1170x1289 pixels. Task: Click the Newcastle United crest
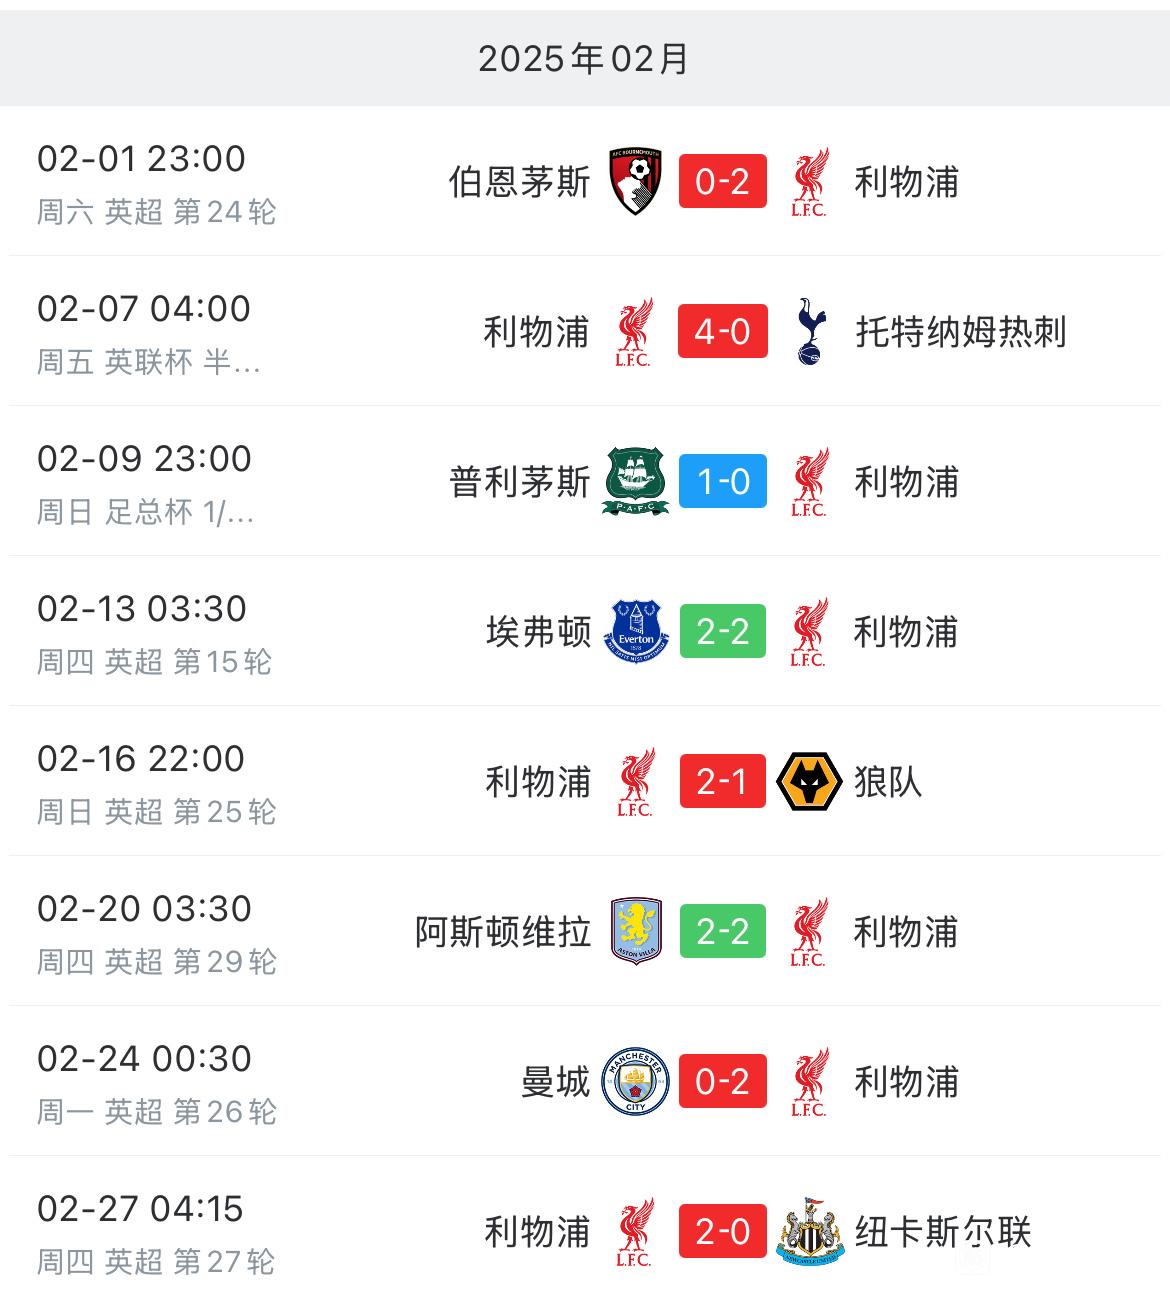pos(809,1231)
